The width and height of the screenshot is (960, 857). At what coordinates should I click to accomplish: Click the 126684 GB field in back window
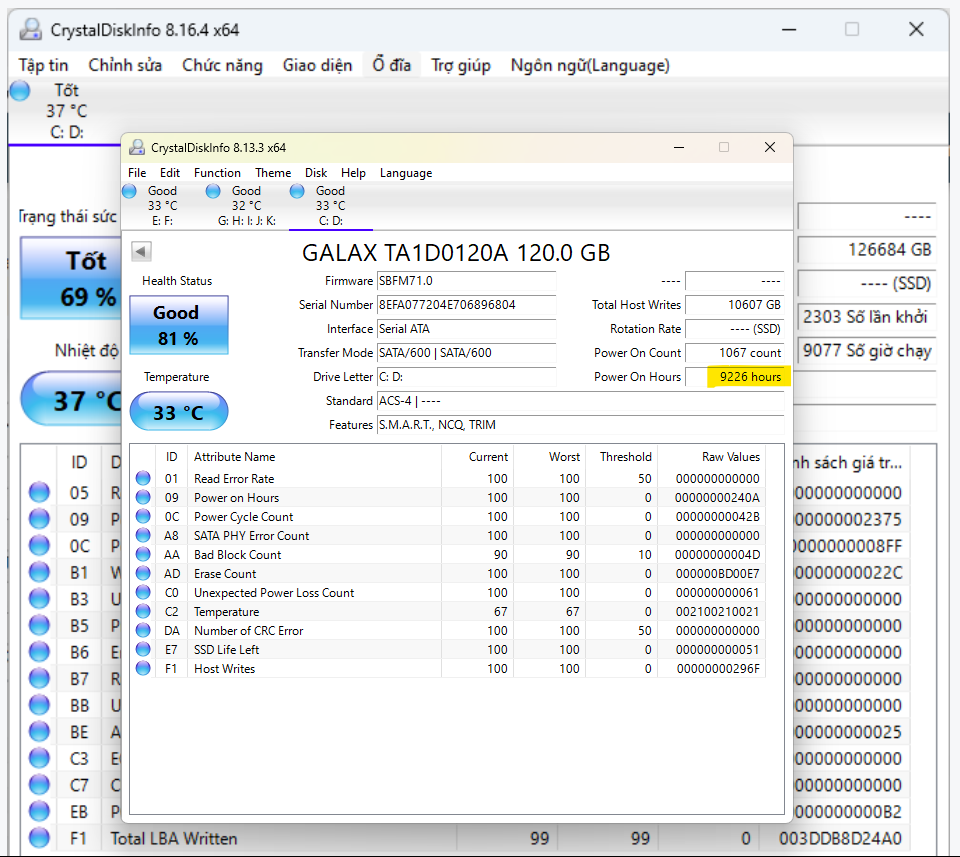[867, 250]
